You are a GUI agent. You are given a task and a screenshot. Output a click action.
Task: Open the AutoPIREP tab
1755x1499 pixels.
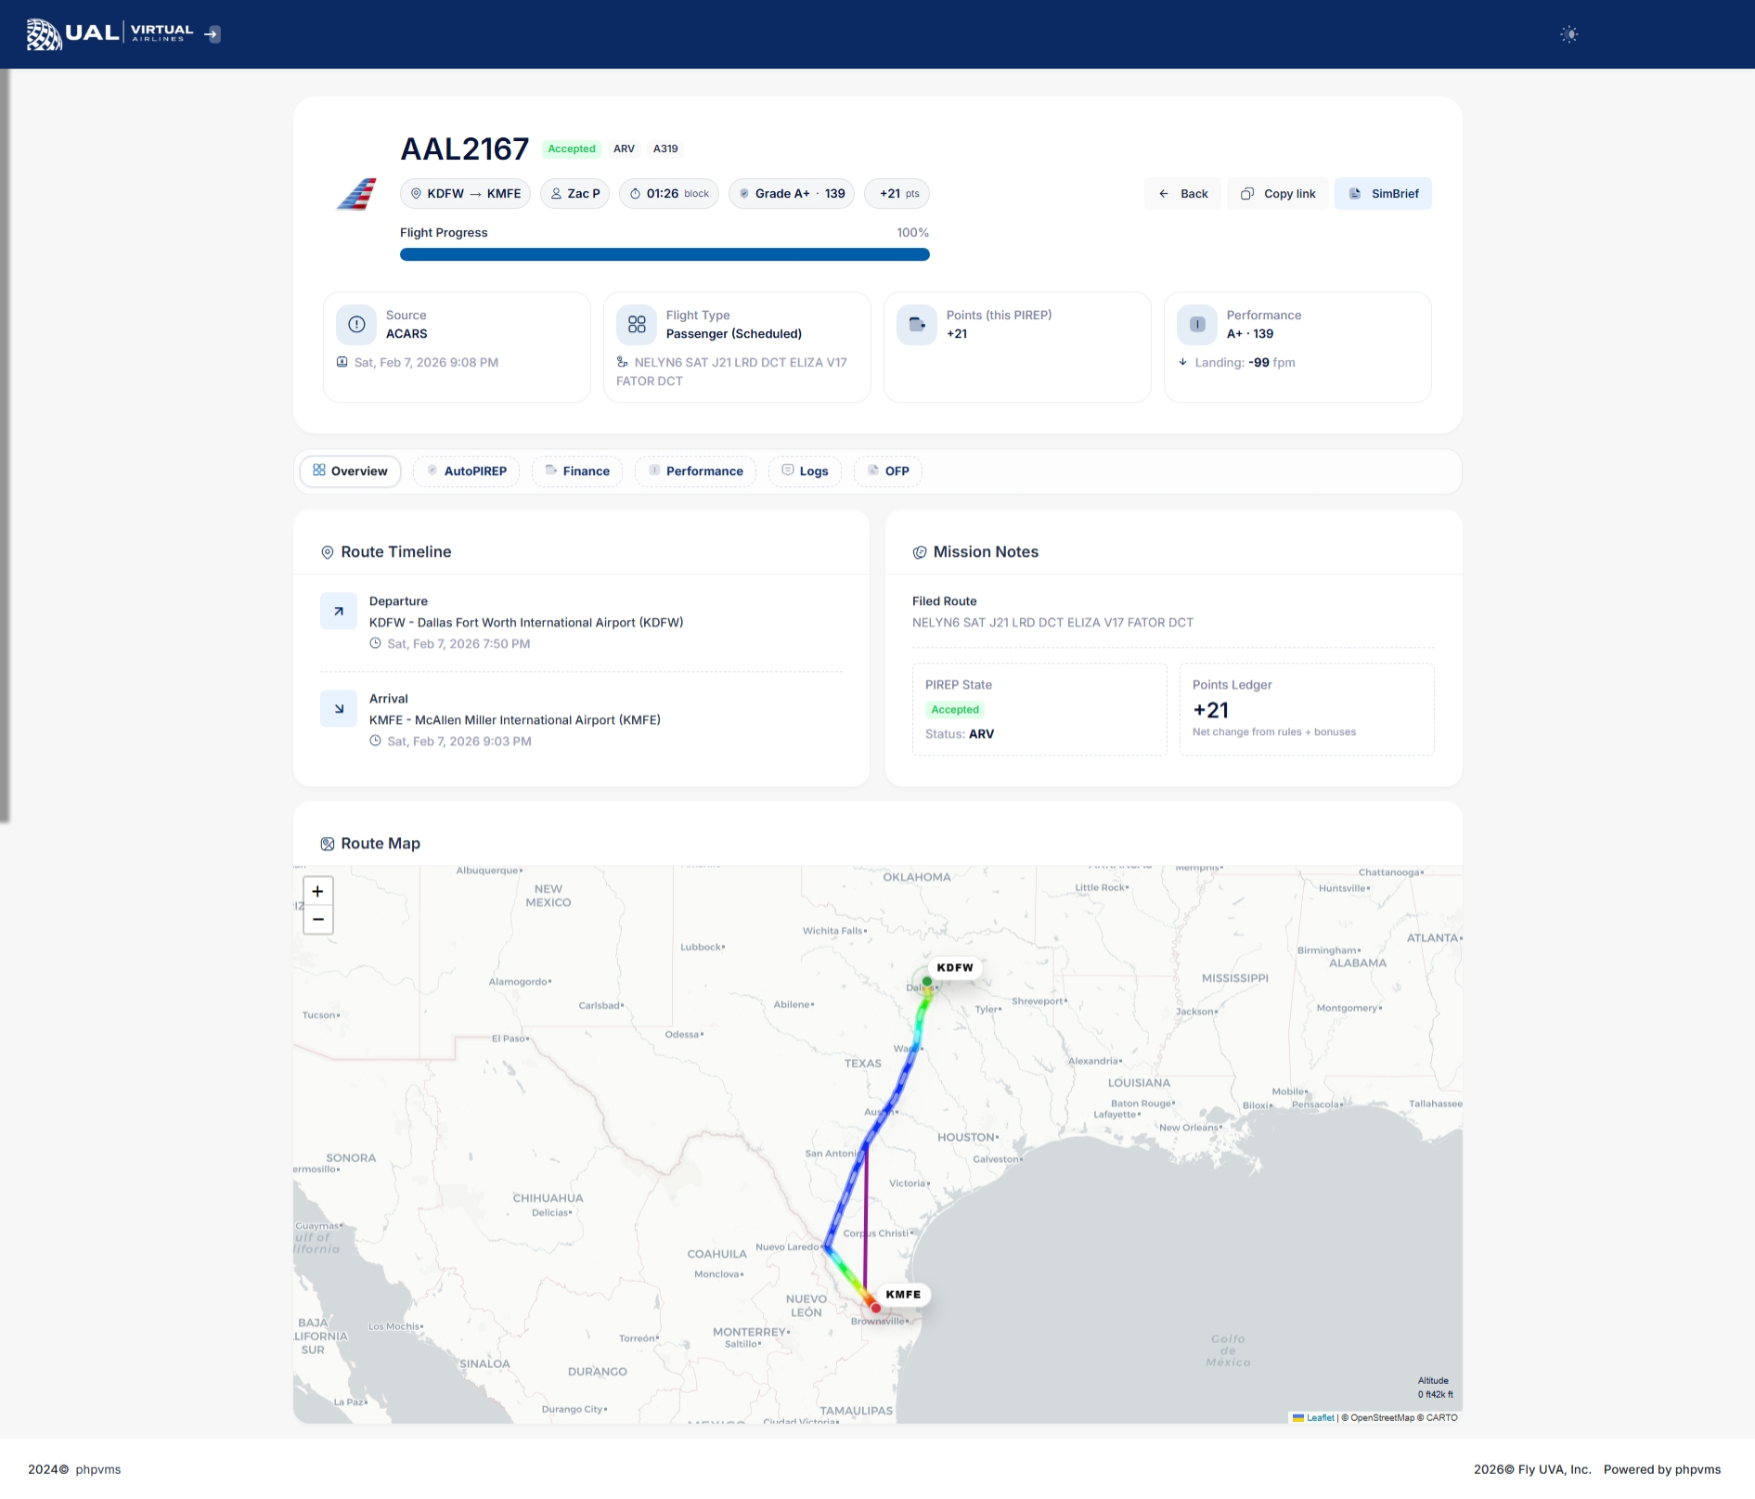466,471
